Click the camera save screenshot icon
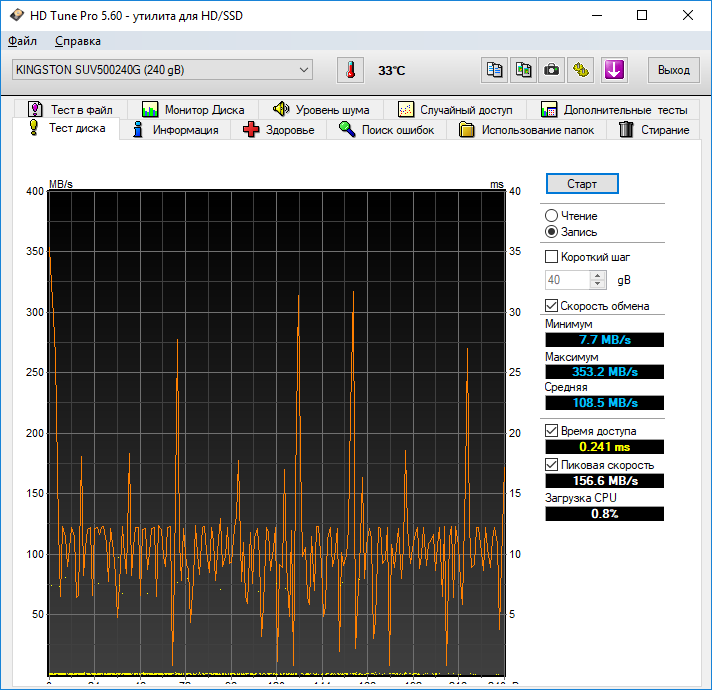 pyautogui.click(x=551, y=70)
